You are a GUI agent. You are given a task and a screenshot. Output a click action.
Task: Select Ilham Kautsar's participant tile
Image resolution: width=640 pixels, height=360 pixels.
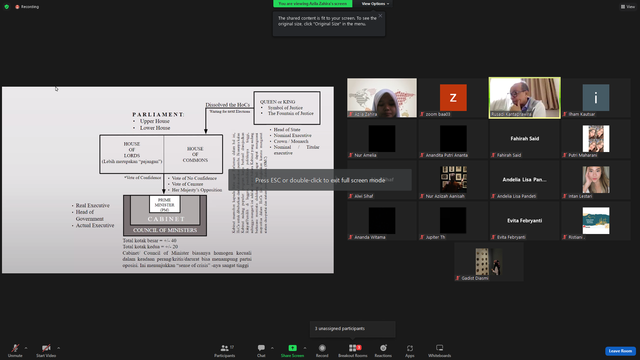[x=596, y=98]
